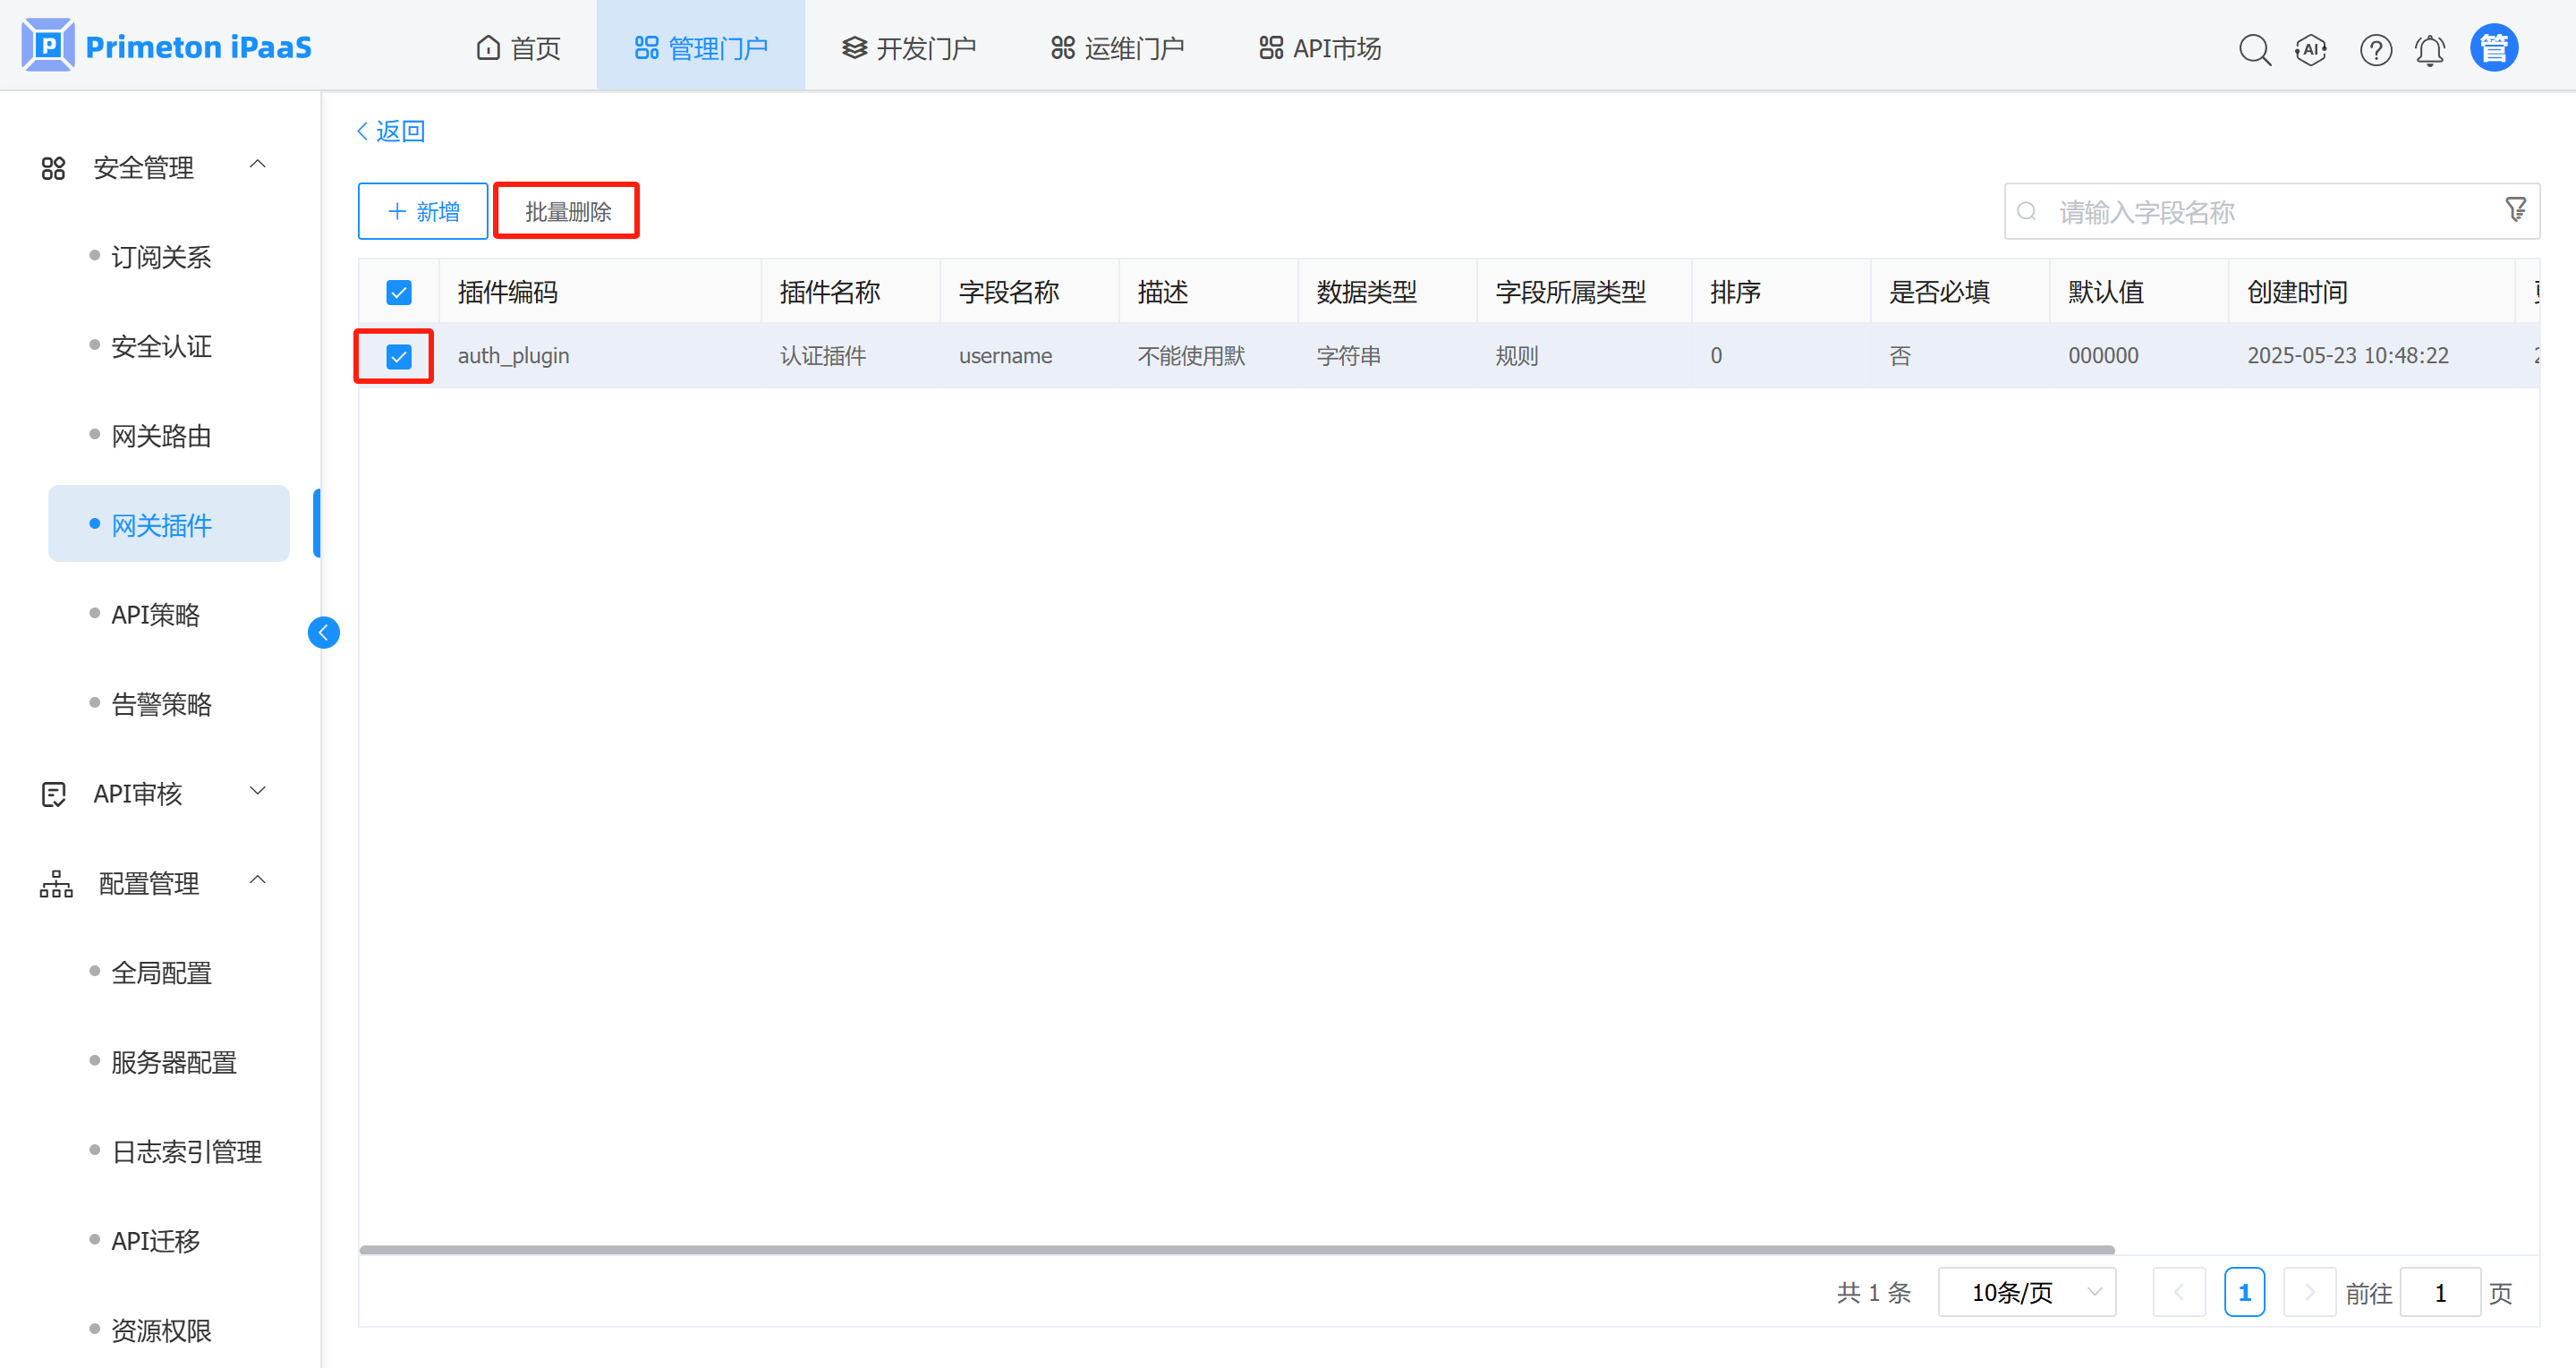Click the filter funnel icon in search box

(2515, 210)
